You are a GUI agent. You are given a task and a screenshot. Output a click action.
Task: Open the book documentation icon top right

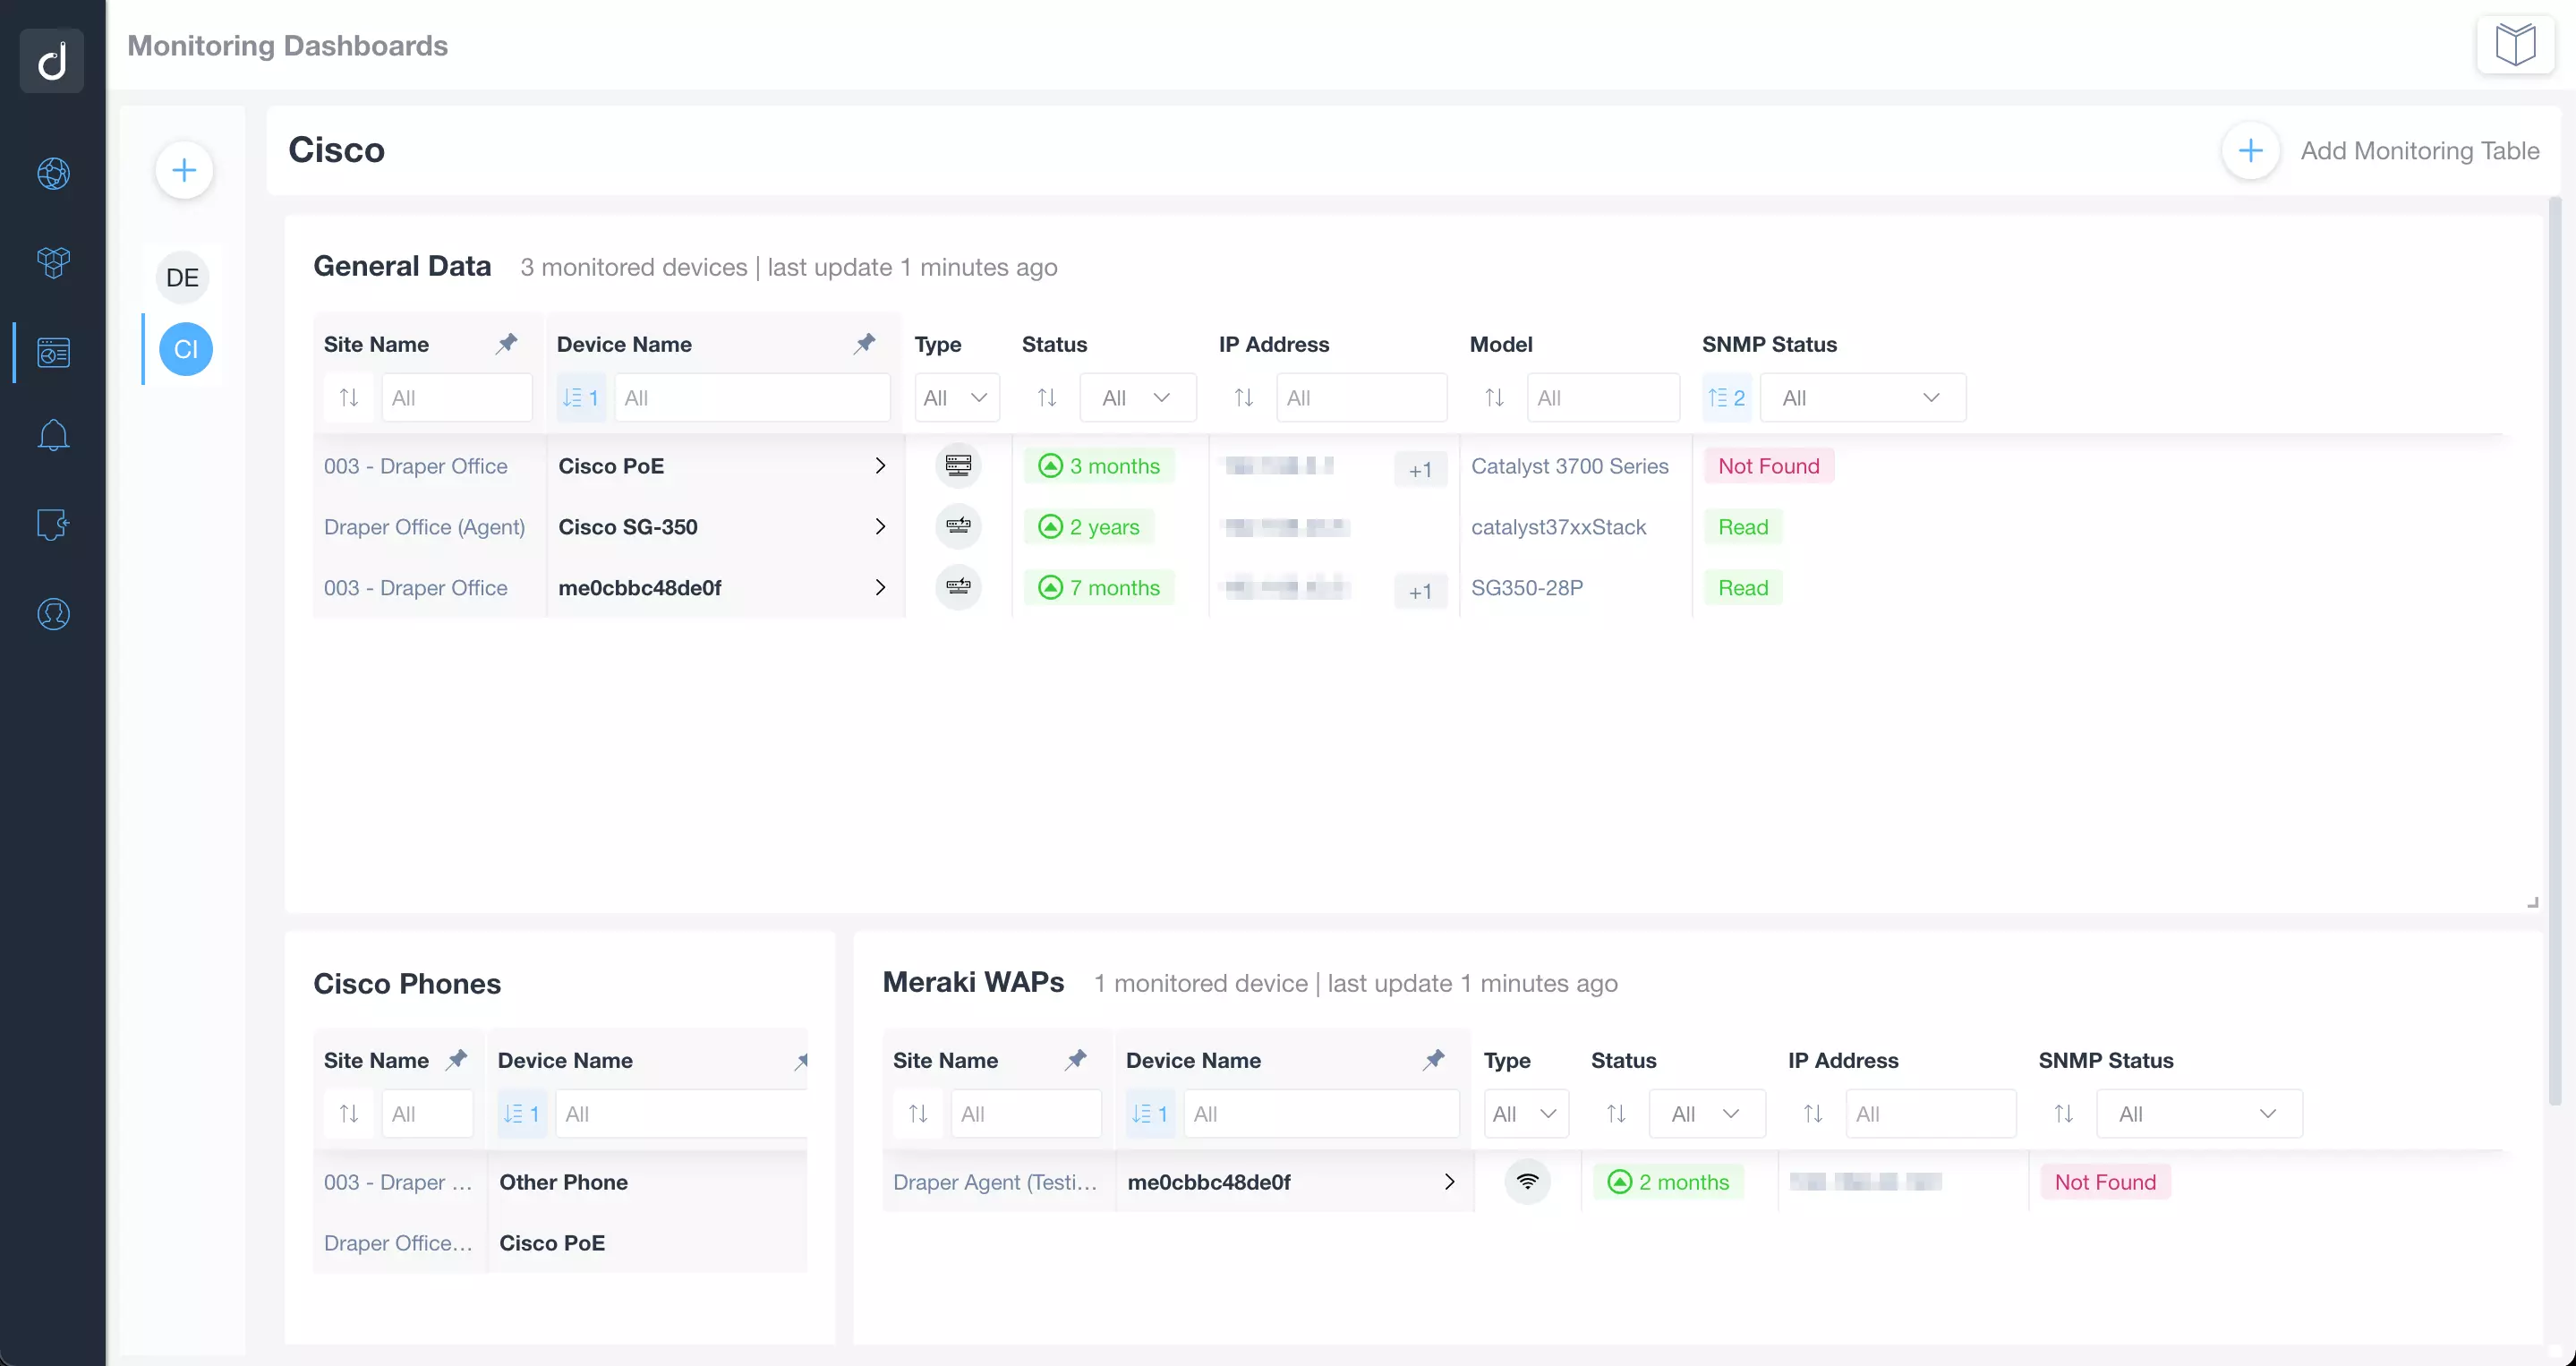(x=2515, y=45)
